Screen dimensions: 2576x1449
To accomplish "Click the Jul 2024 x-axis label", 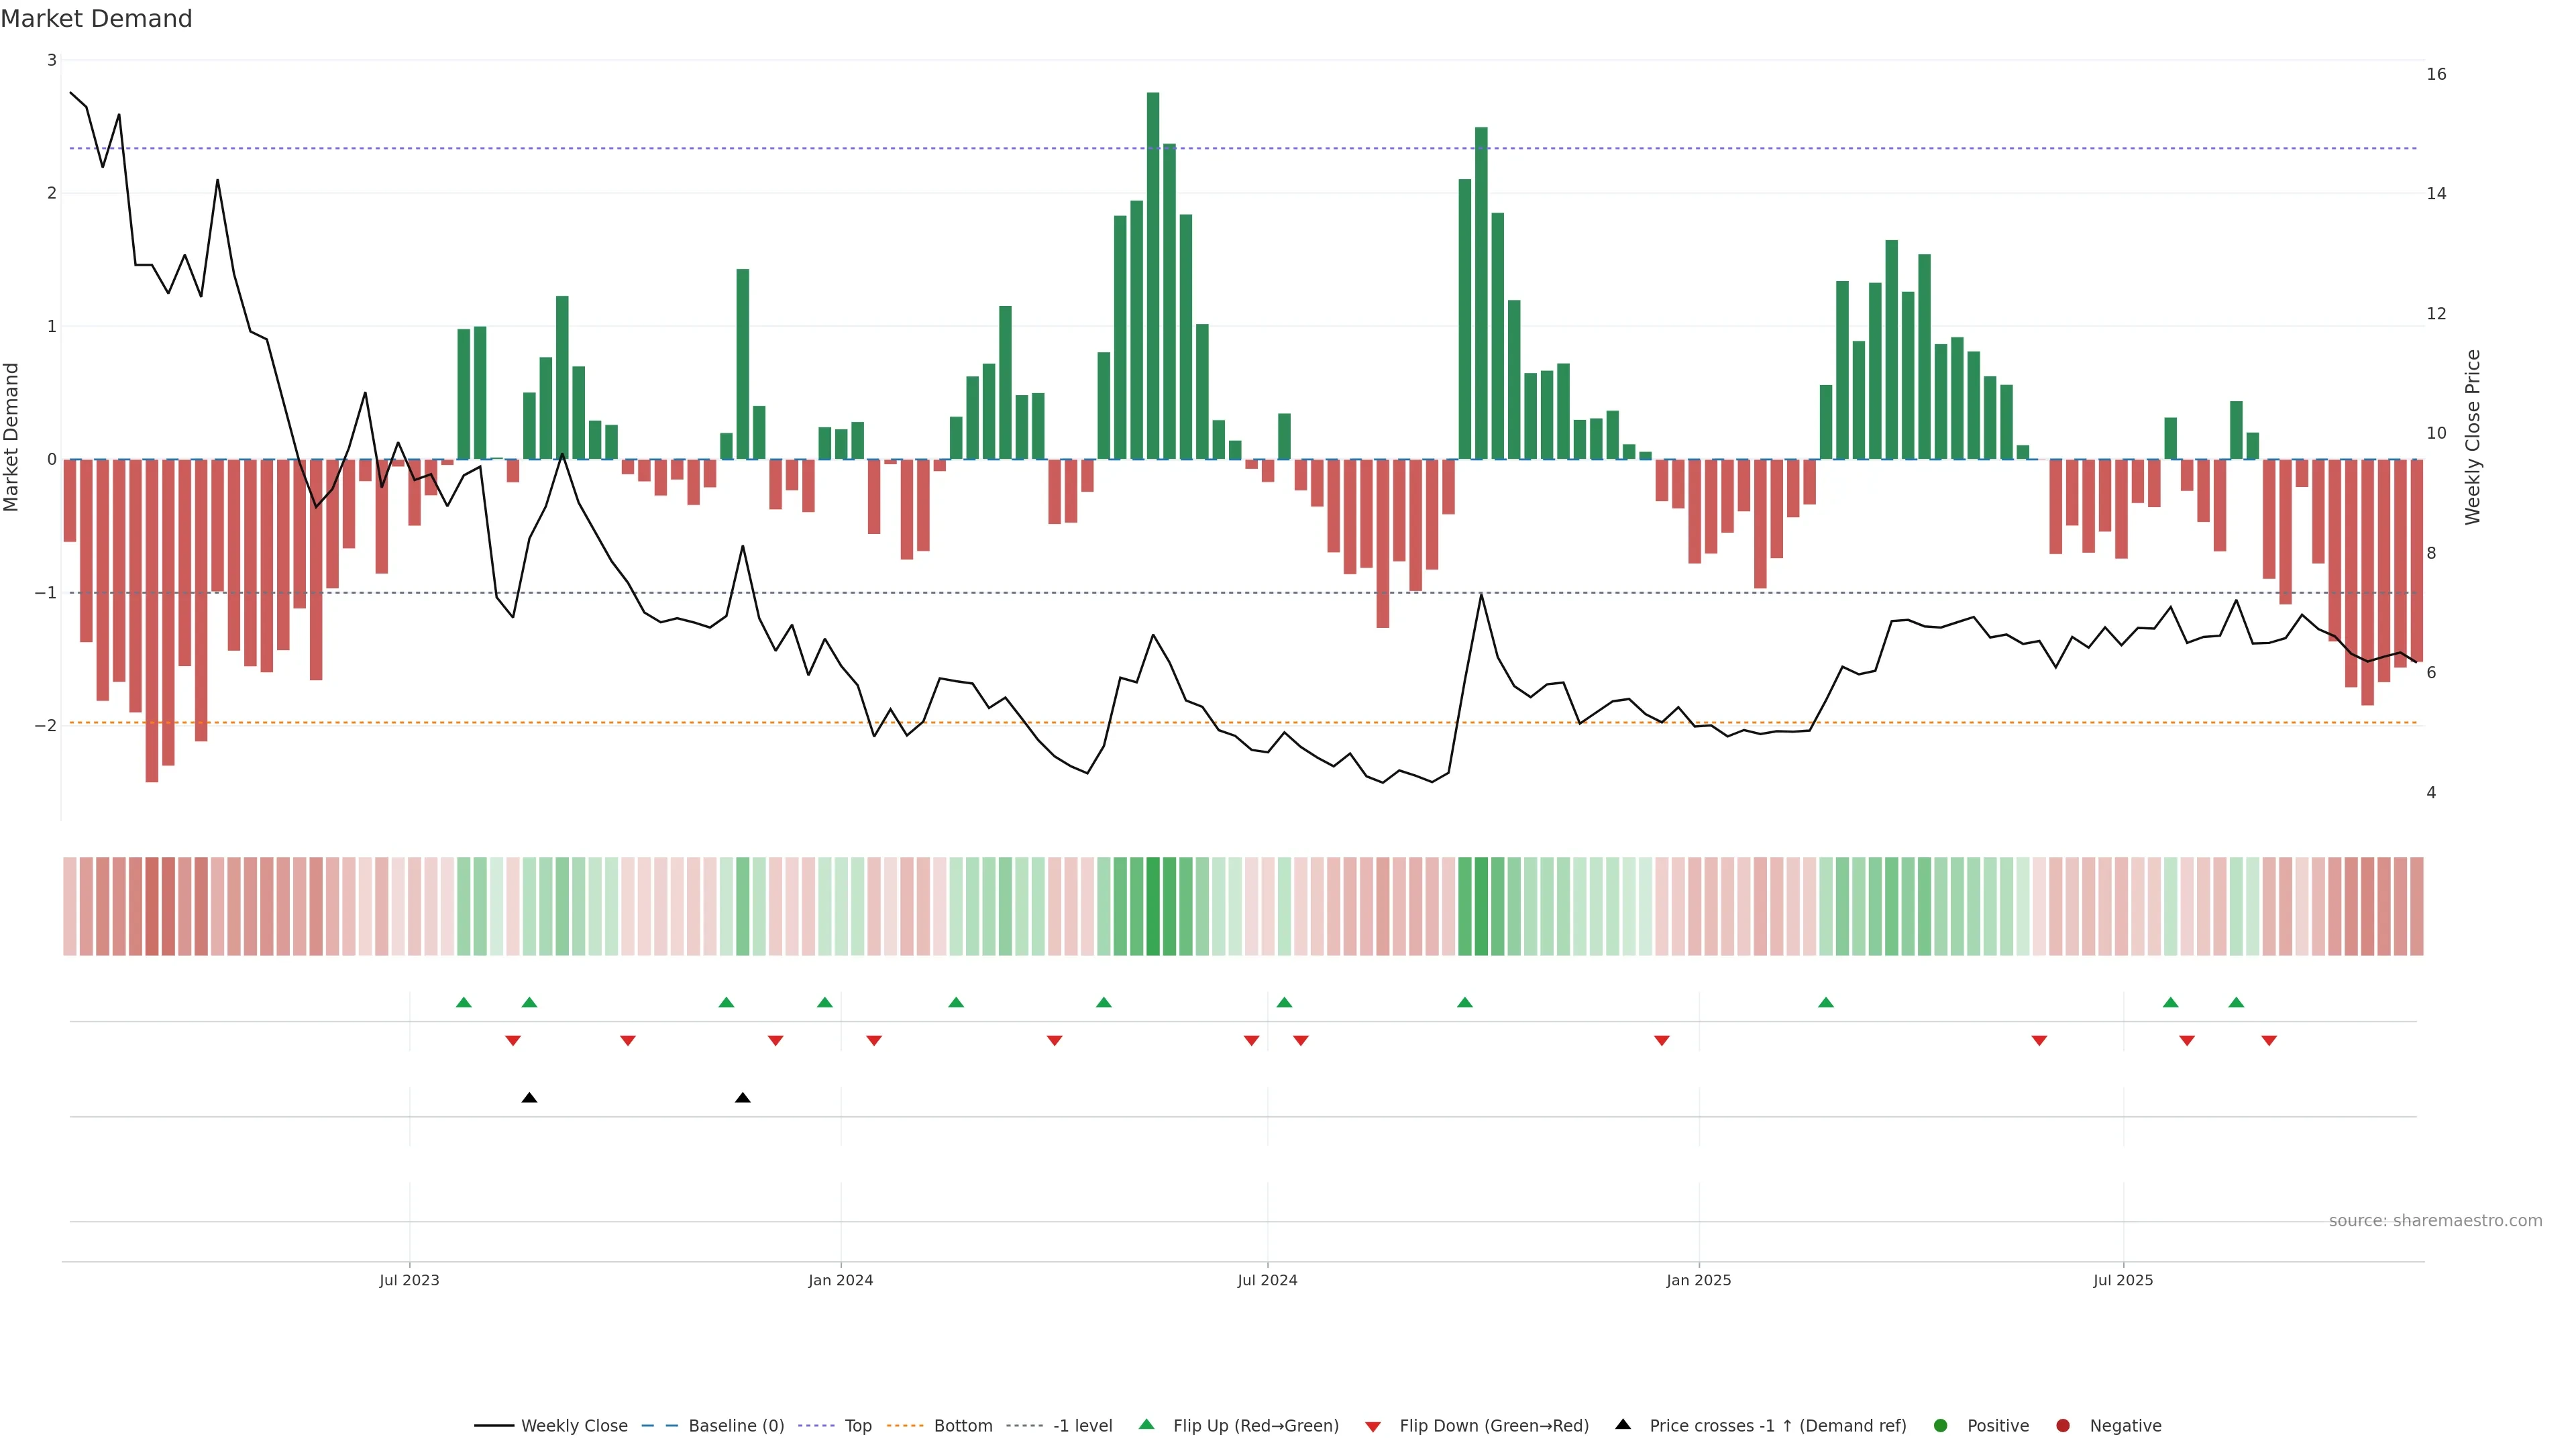I will [x=1267, y=1280].
